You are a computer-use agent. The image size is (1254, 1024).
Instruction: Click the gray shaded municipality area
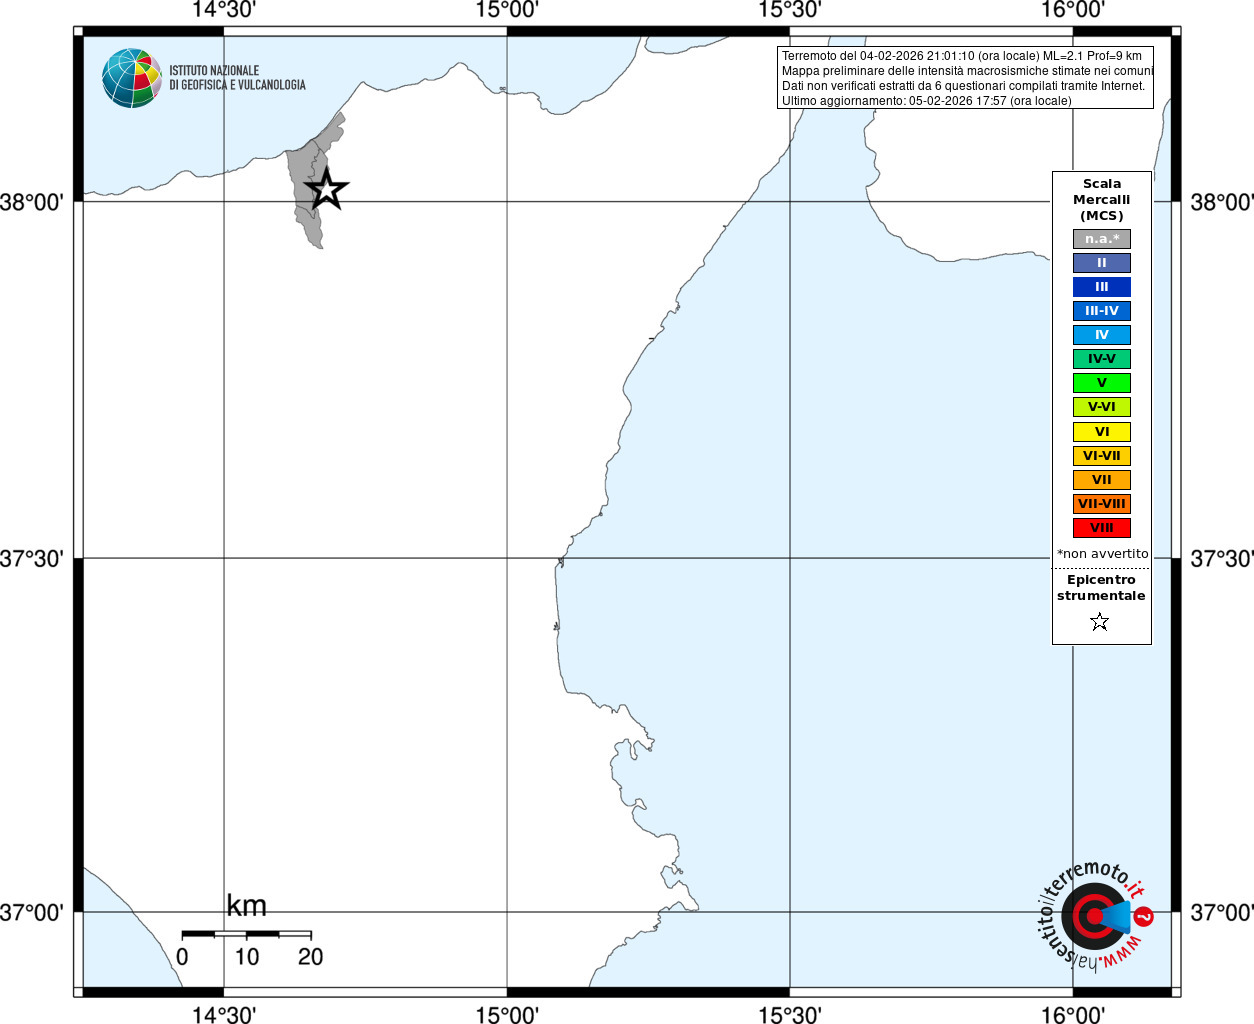pyautogui.click(x=312, y=185)
